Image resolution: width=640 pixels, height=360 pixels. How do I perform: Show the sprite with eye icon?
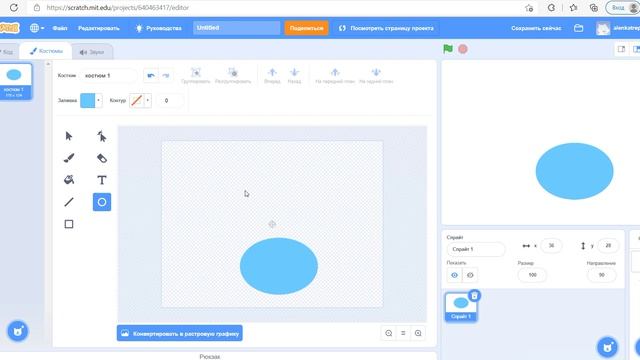point(454,275)
